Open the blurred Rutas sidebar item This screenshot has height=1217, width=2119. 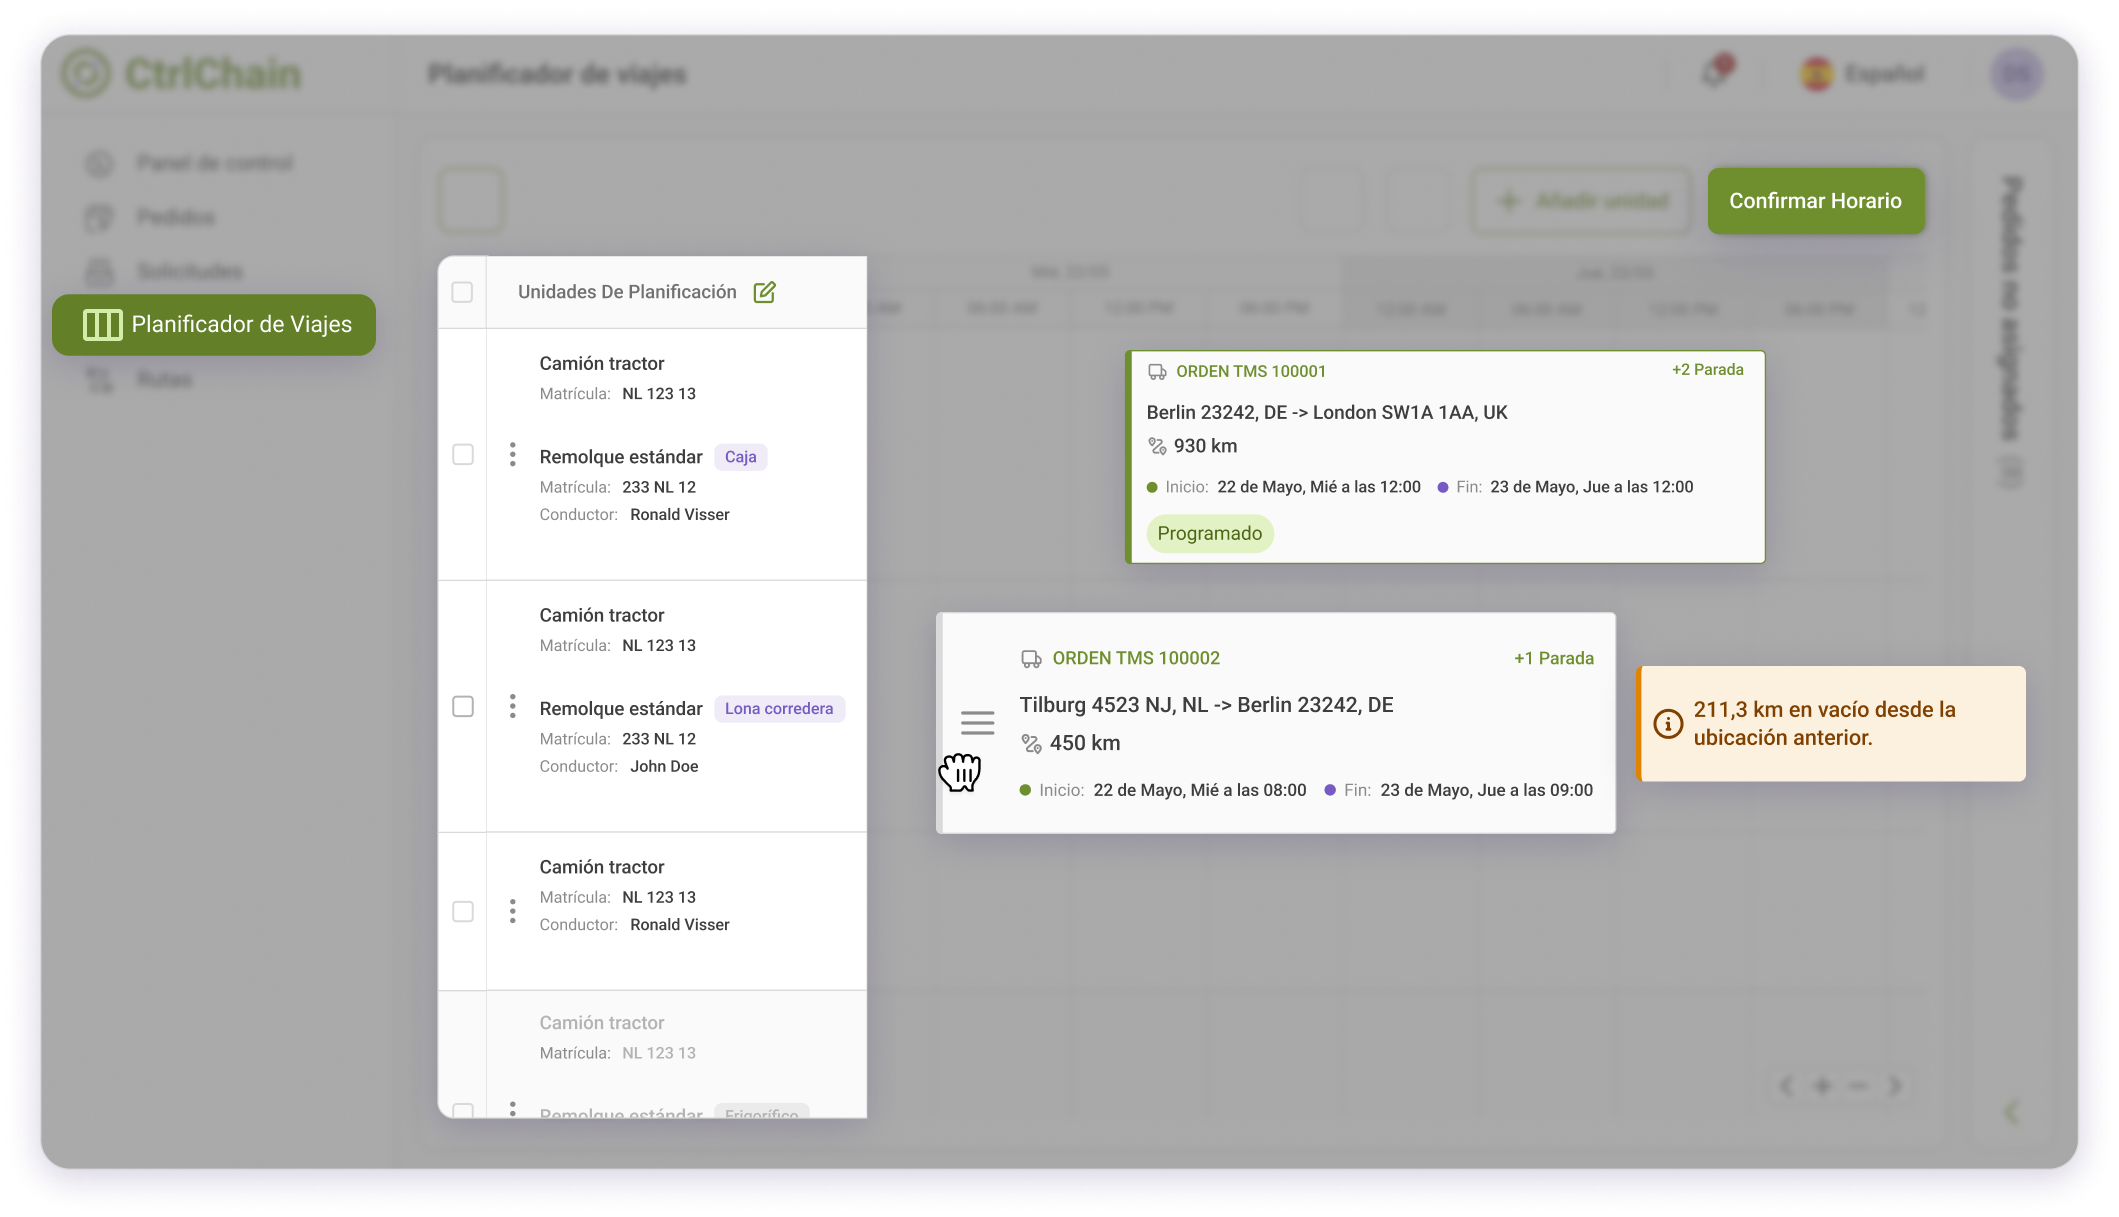click(x=140, y=379)
